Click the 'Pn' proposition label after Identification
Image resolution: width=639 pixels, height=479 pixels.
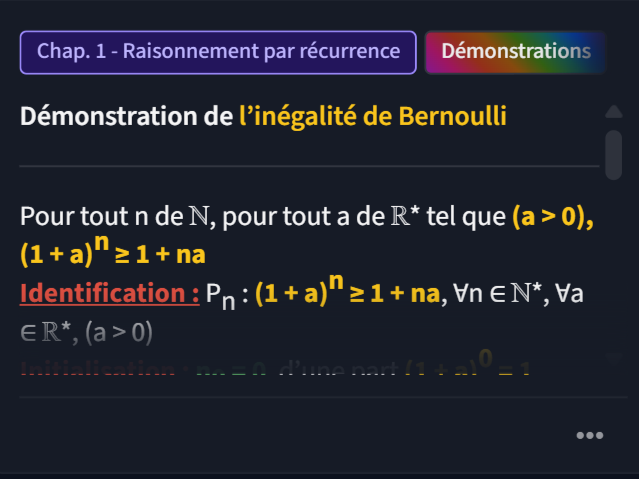(221, 297)
